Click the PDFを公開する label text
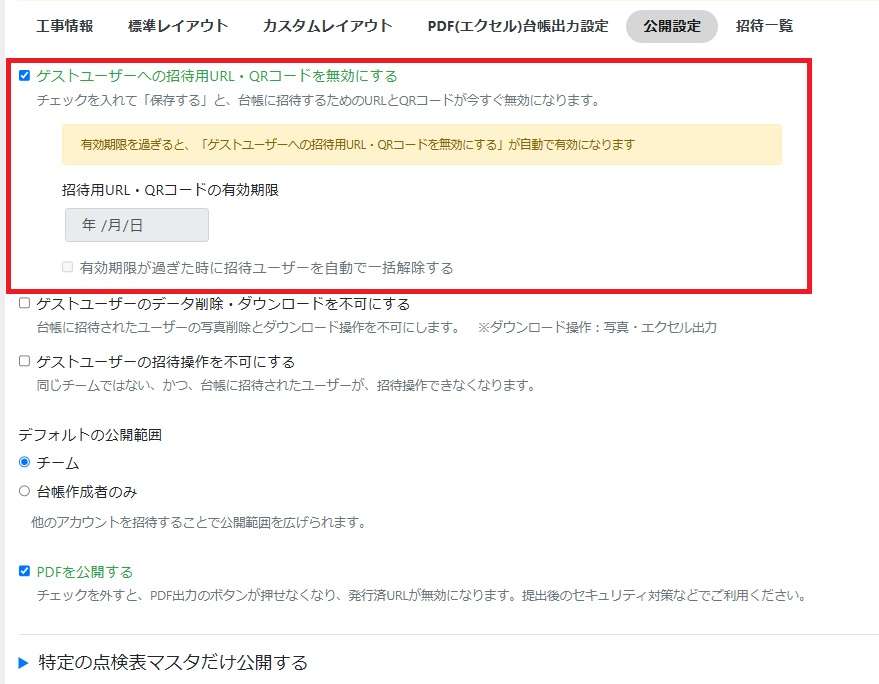This screenshot has height=684, width=879. pyautogui.click(x=85, y=572)
